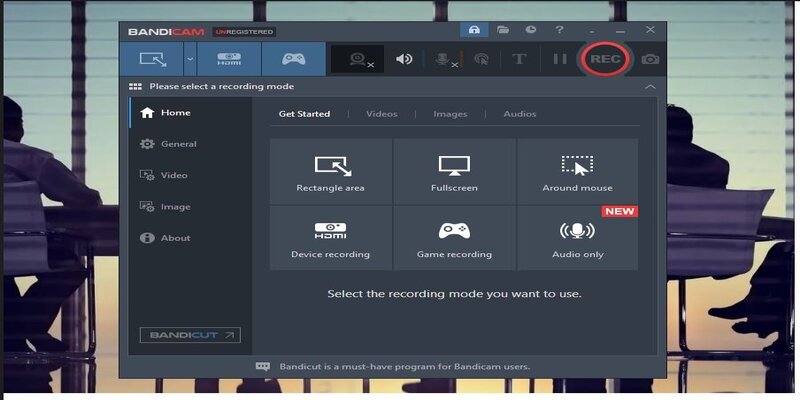Click the BANDICAM logo
800x400 pixels.
click(x=166, y=32)
